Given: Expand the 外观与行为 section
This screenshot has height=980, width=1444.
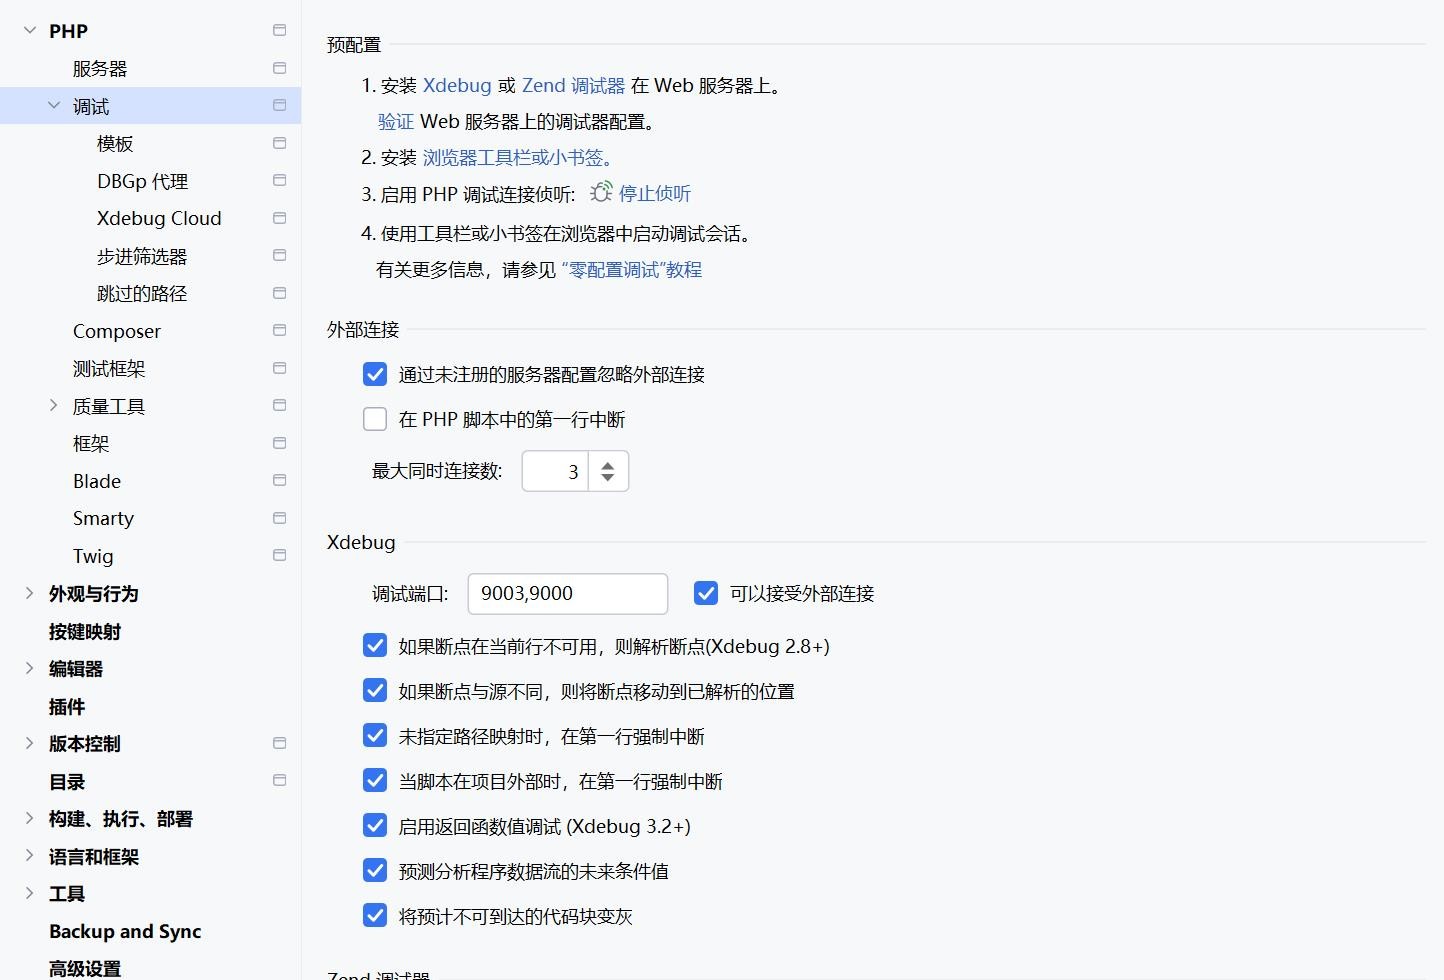Looking at the screenshot, I should click(x=30, y=593).
